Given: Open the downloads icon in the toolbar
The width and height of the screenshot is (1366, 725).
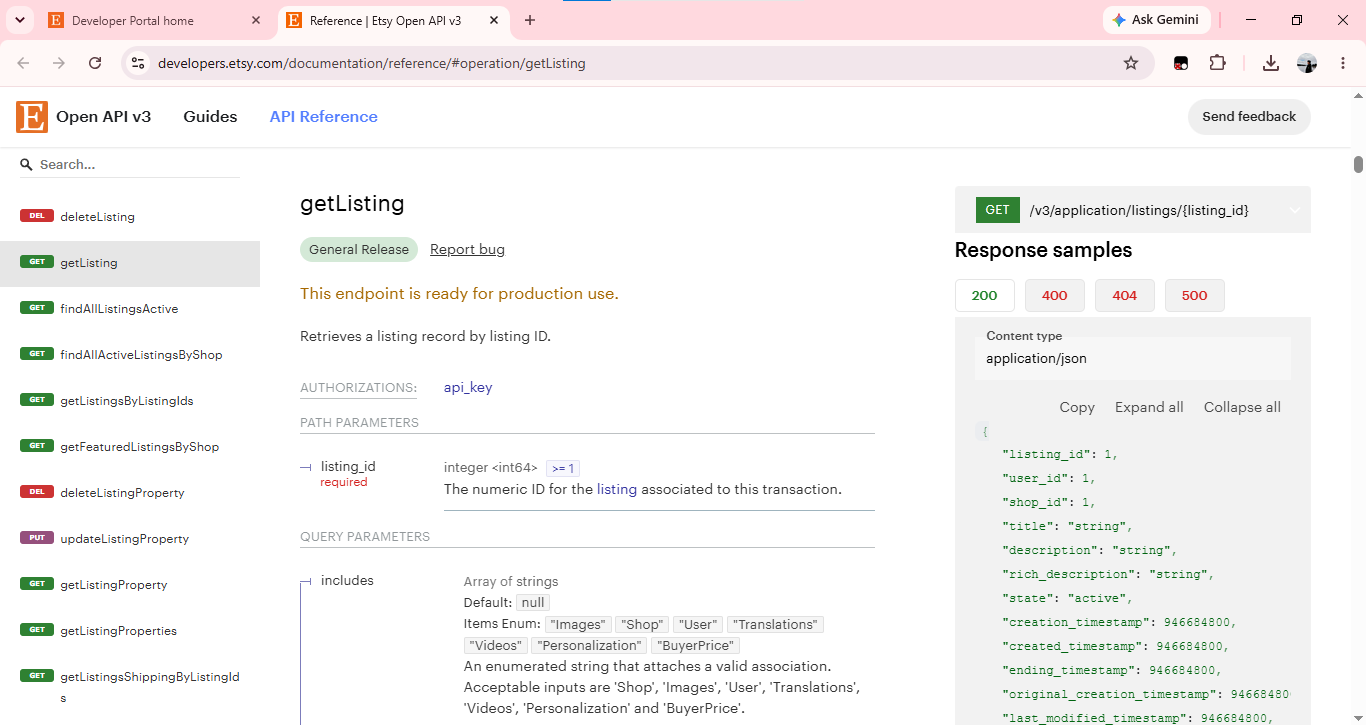Looking at the screenshot, I should [x=1270, y=63].
